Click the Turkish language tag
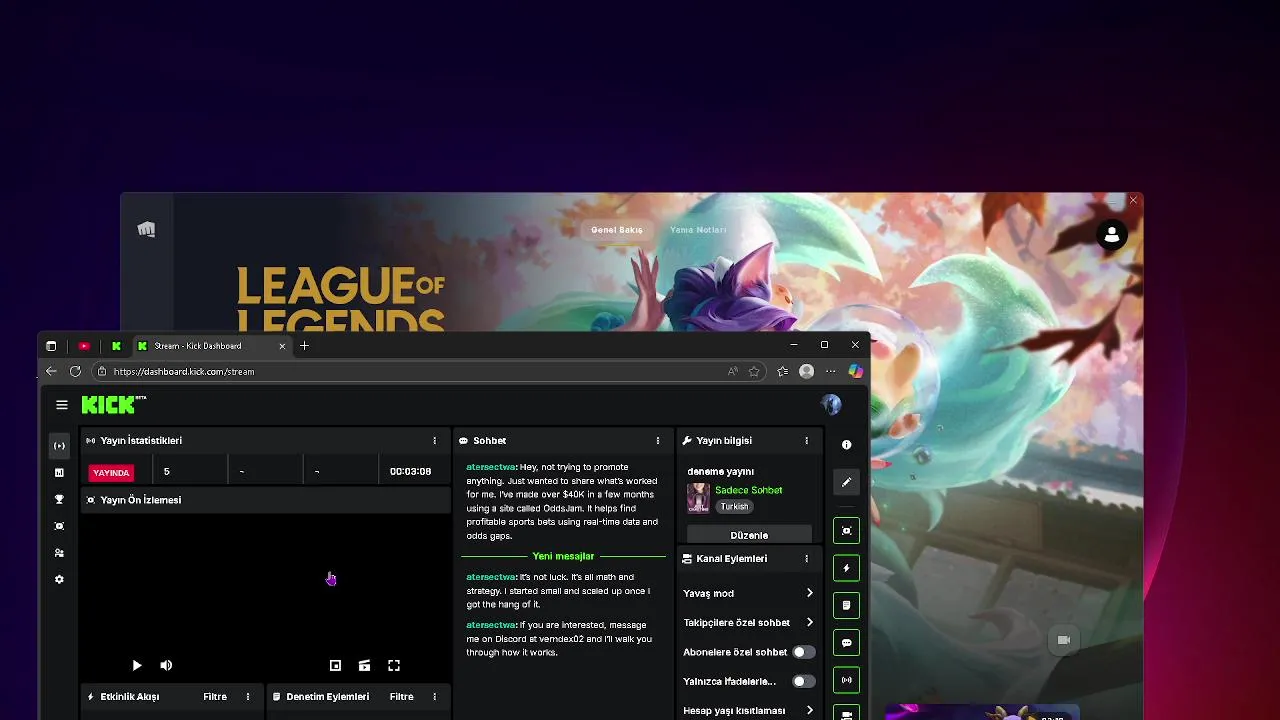 click(734, 507)
